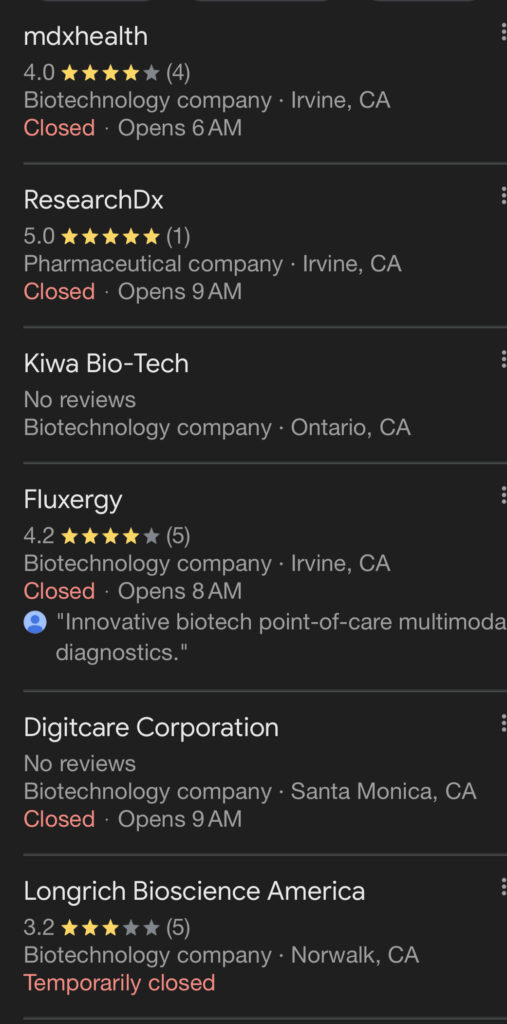507x1024 pixels.
Task: Open more options for ResearchDx
Action: click(x=503, y=195)
